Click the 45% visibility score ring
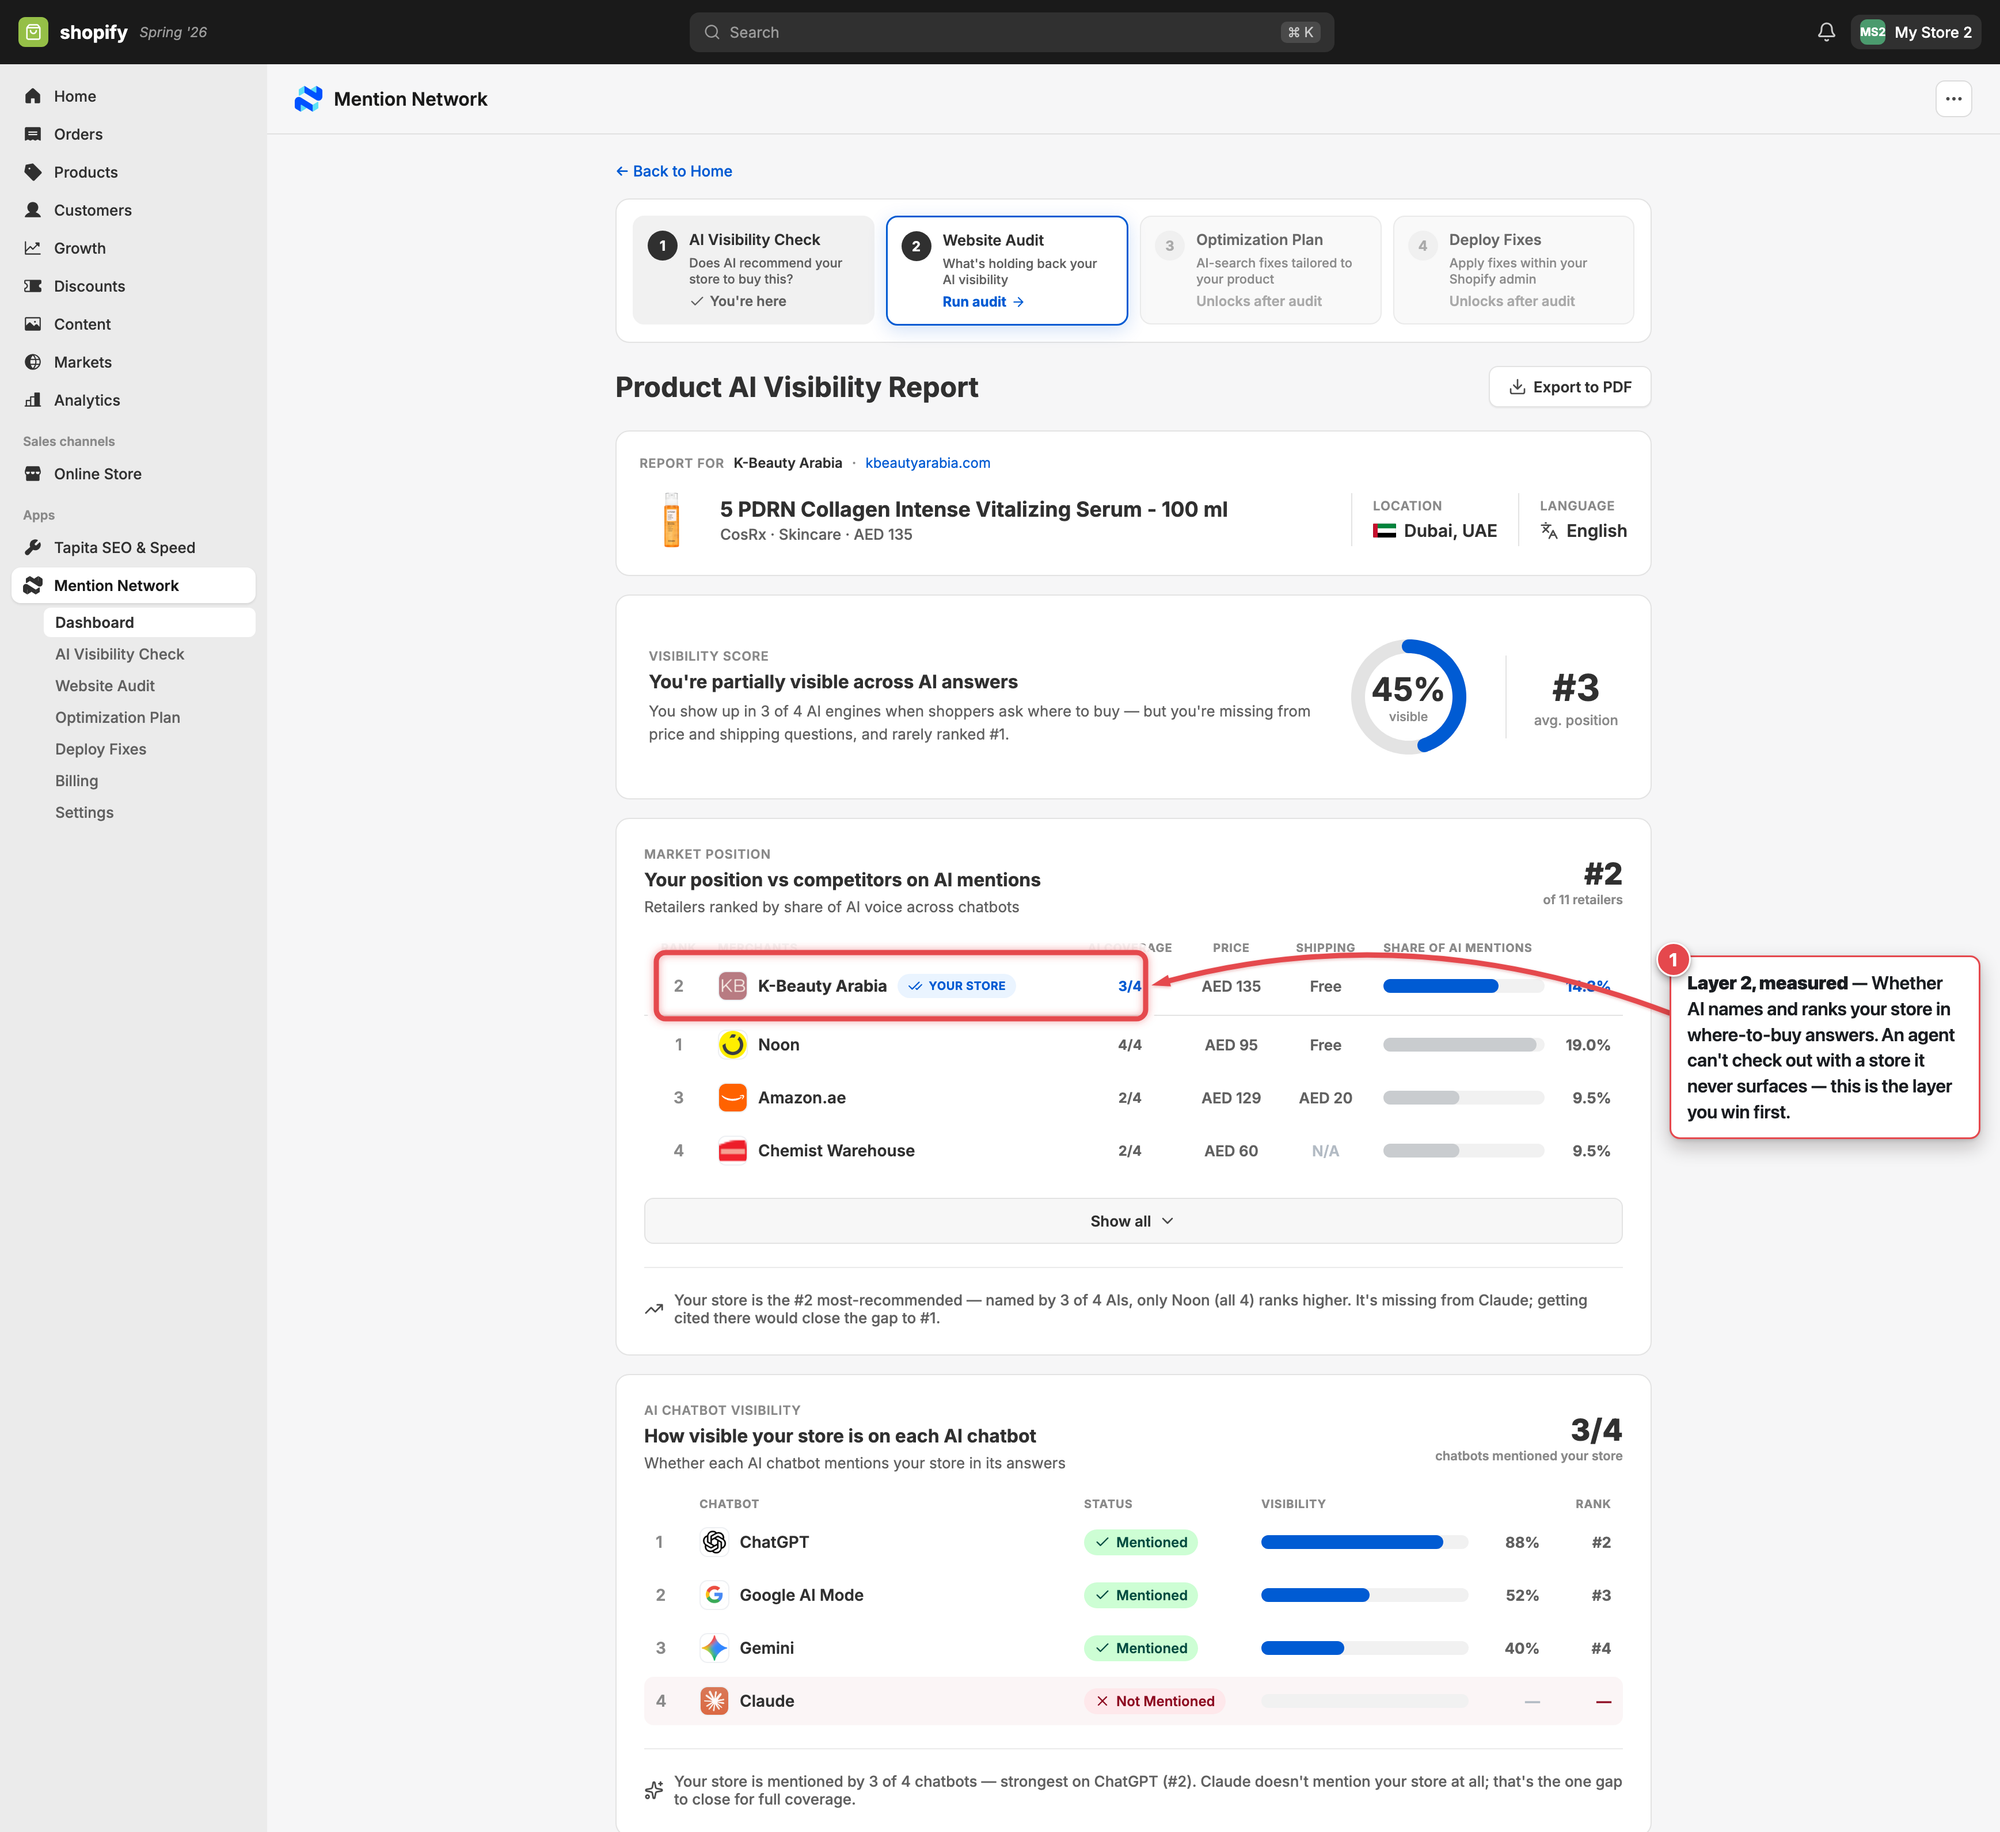The width and height of the screenshot is (2000, 1832). click(1408, 697)
